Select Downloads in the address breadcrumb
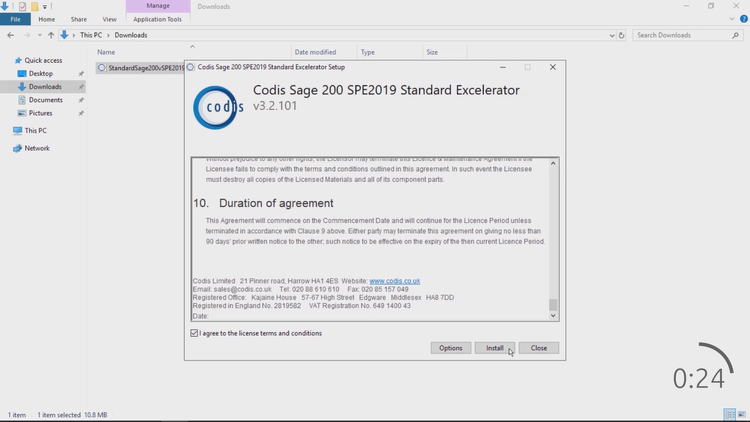 coord(131,35)
